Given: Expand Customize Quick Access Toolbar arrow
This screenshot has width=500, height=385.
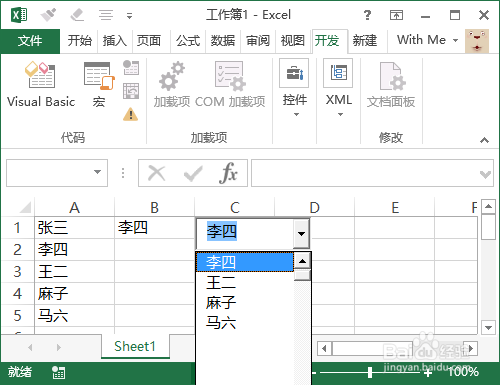Looking at the screenshot, I should 129,16.
